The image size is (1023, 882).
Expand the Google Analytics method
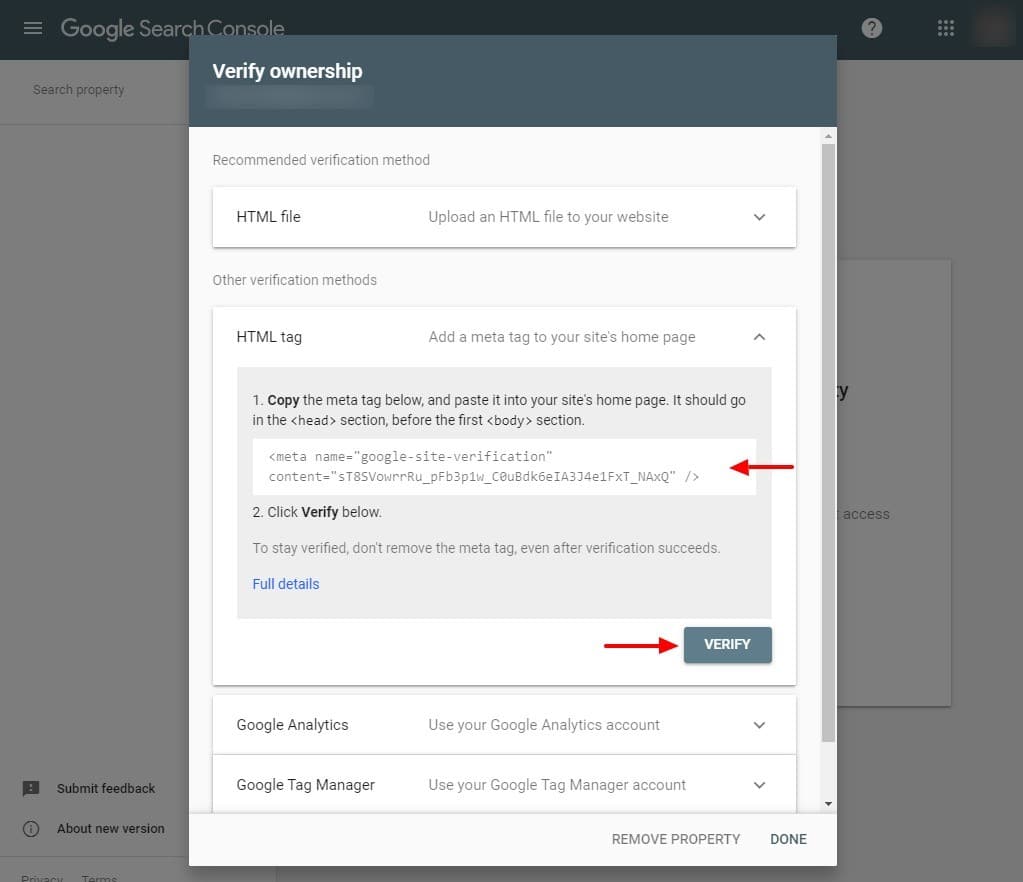[x=759, y=725]
